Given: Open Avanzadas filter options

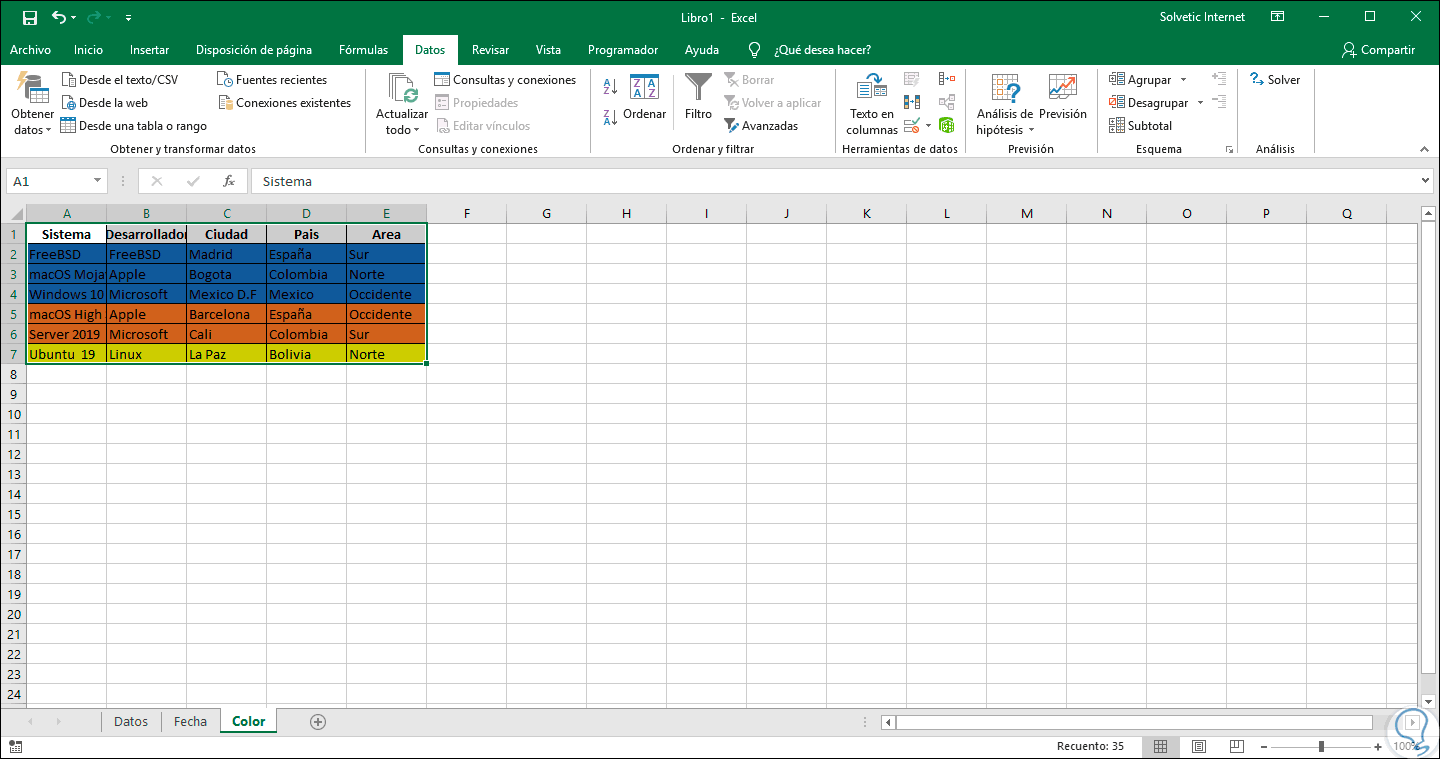Looking at the screenshot, I should point(761,126).
